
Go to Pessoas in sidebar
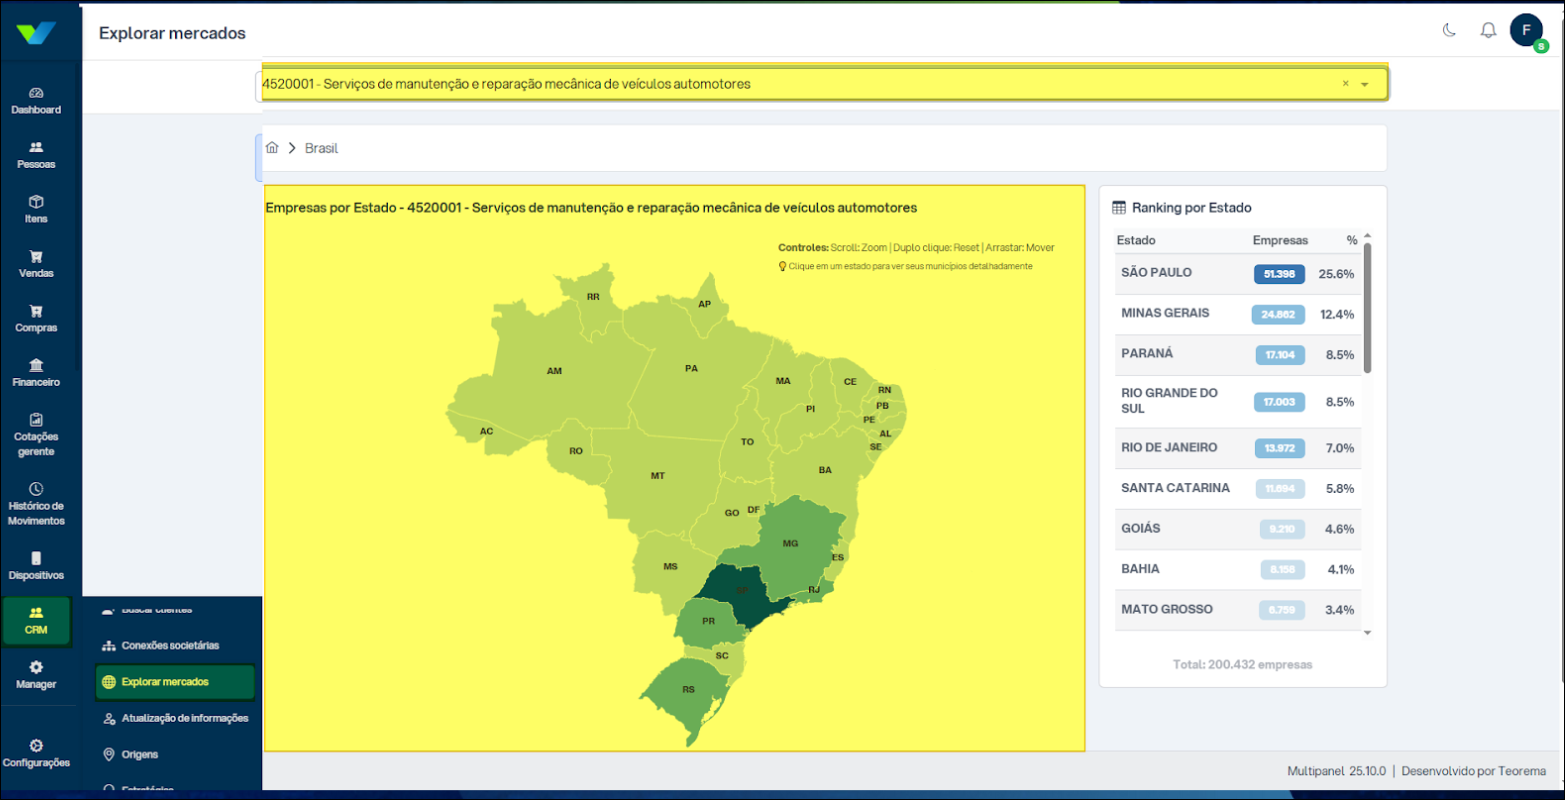coord(36,154)
